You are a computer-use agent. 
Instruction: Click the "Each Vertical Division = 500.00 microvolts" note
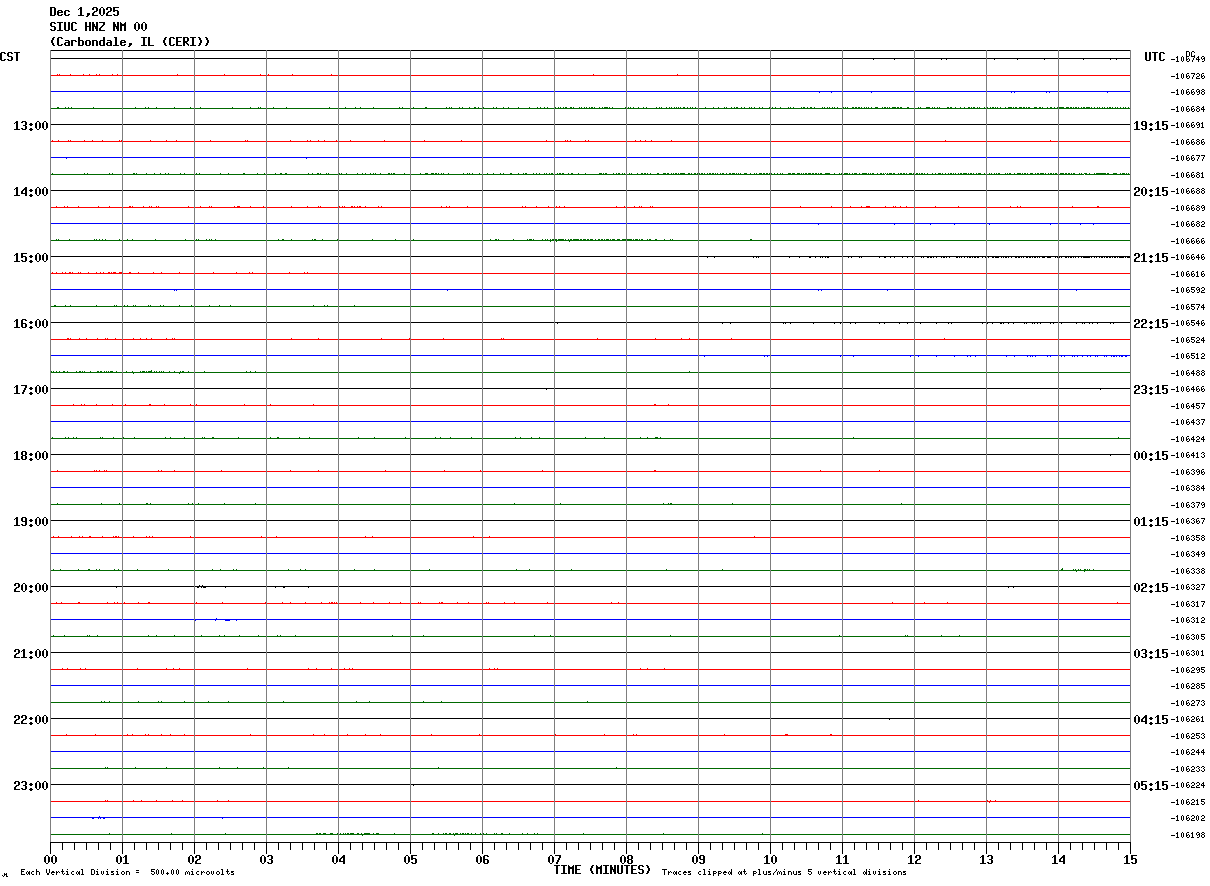pyautogui.click(x=127, y=873)
